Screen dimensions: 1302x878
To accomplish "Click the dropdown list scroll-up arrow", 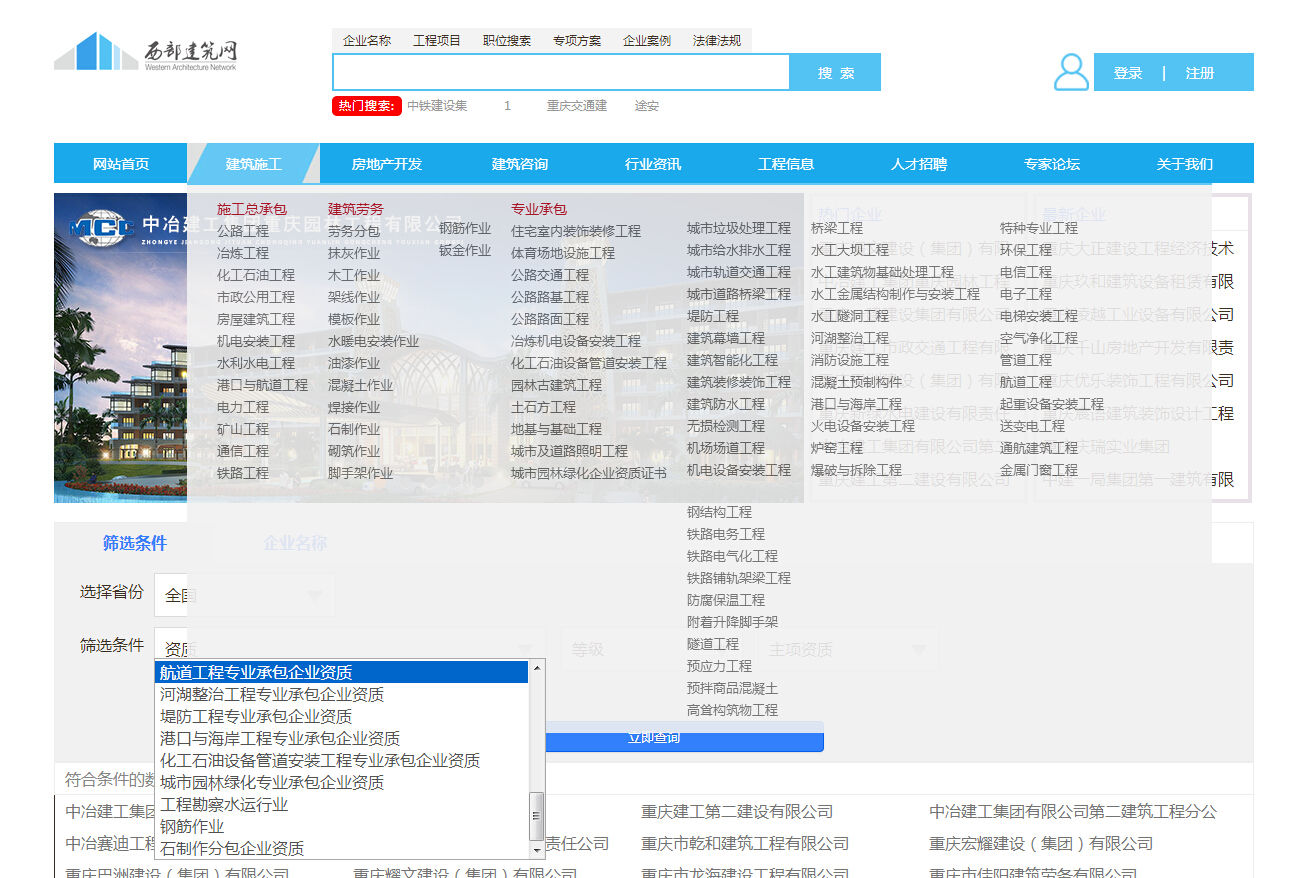I will [537, 668].
